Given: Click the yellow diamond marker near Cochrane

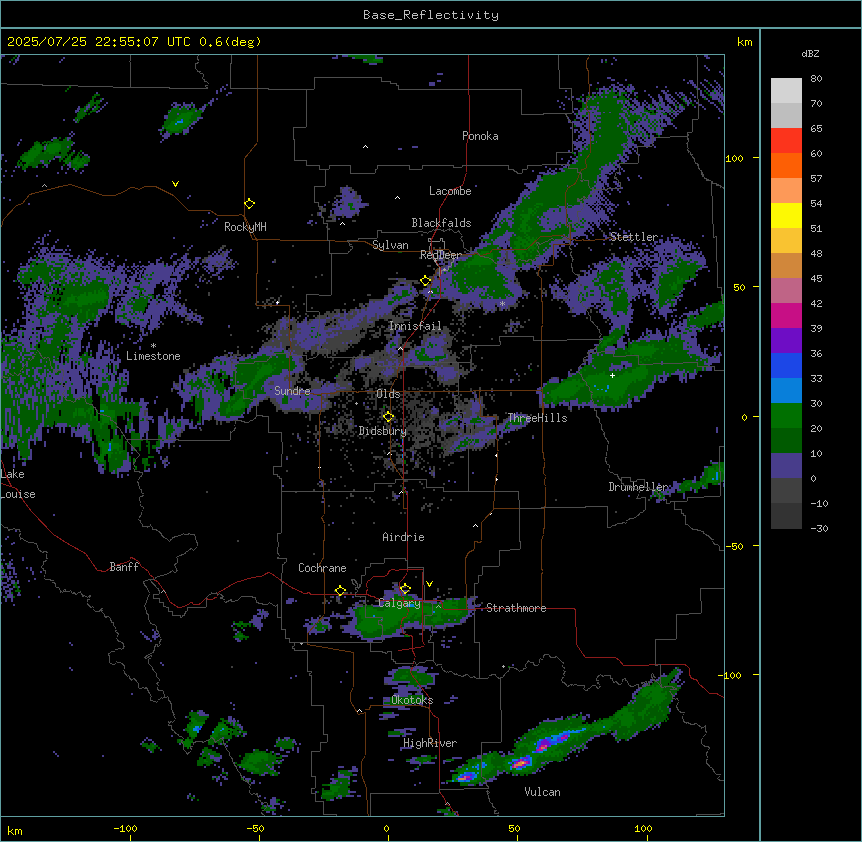Looking at the screenshot, I should (340, 591).
